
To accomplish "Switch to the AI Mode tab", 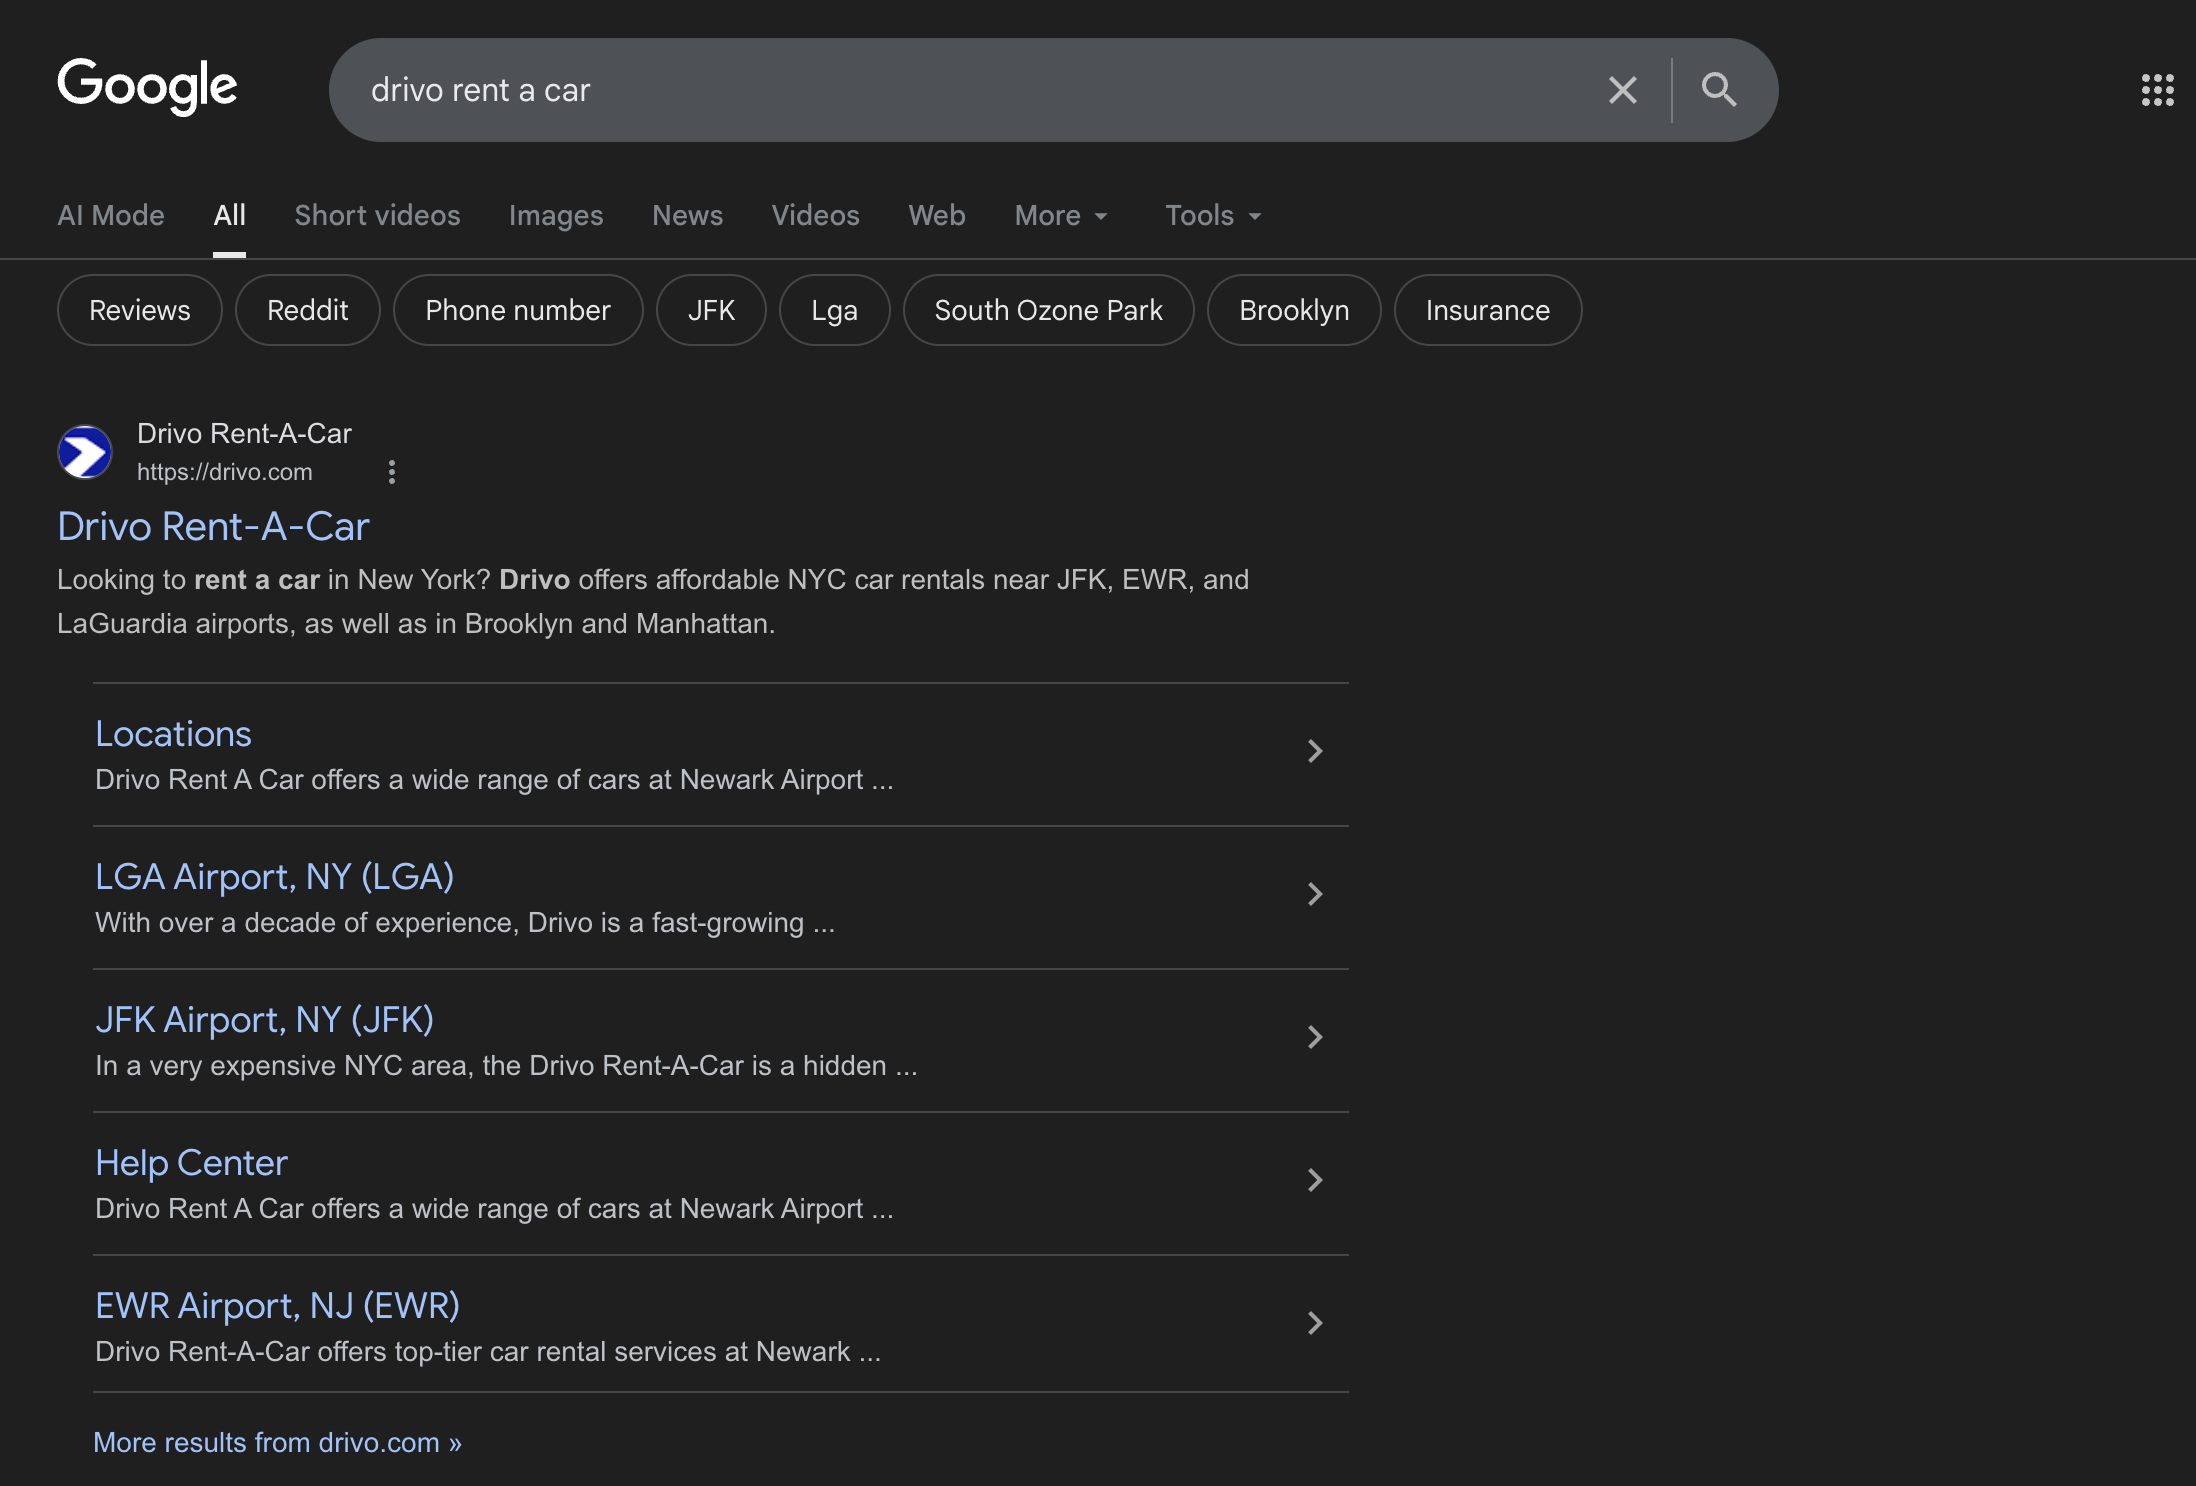I will click(111, 215).
